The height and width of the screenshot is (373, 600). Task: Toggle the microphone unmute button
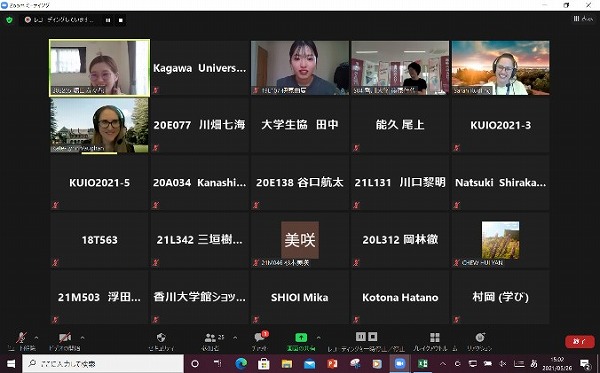click(22, 341)
